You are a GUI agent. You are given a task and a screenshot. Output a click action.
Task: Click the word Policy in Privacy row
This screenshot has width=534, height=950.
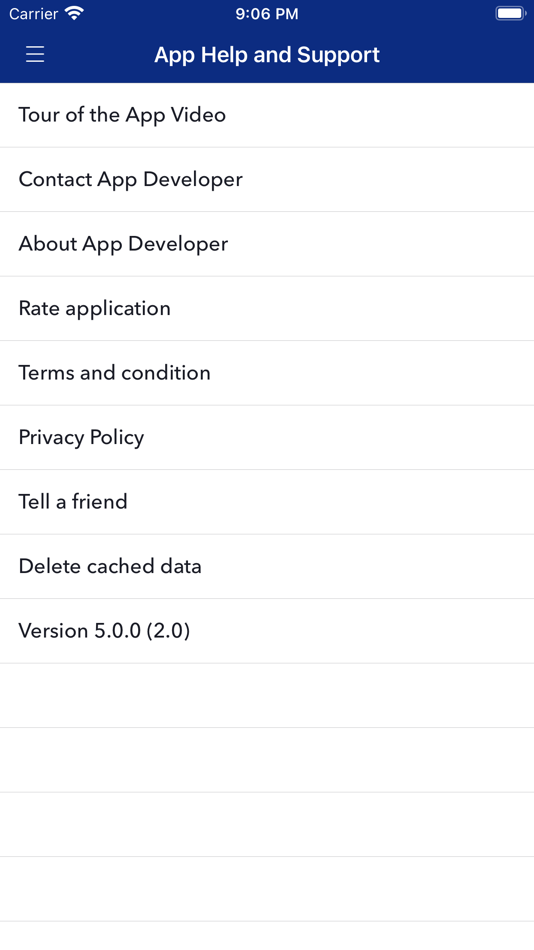(x=116, y=437)
